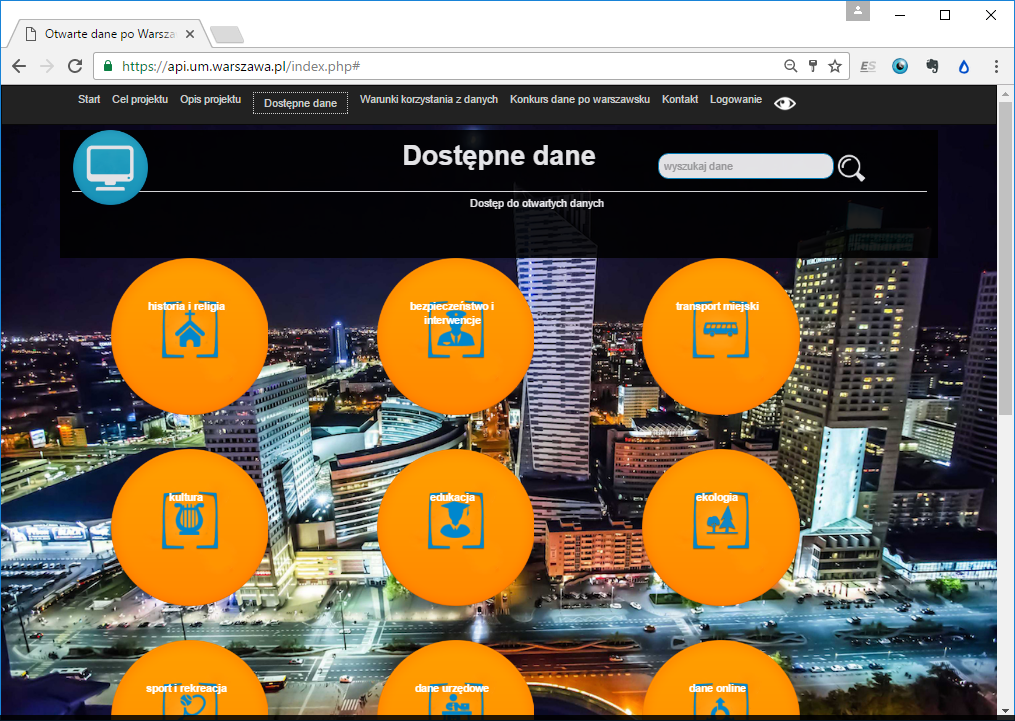Click the wyszukaj dane search field

click(x=745, y=166)
